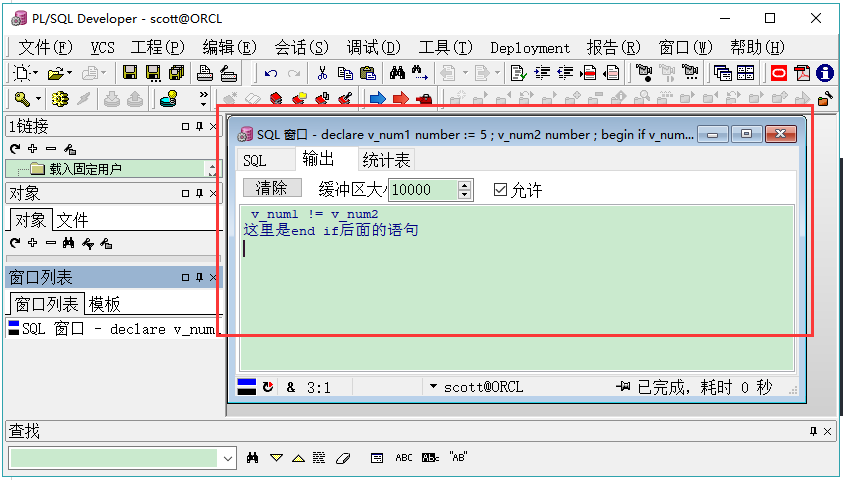Screen dimensions: 843x480
Task: Cascade windows with the overlapping windows icon
Action: click(723, 73)
